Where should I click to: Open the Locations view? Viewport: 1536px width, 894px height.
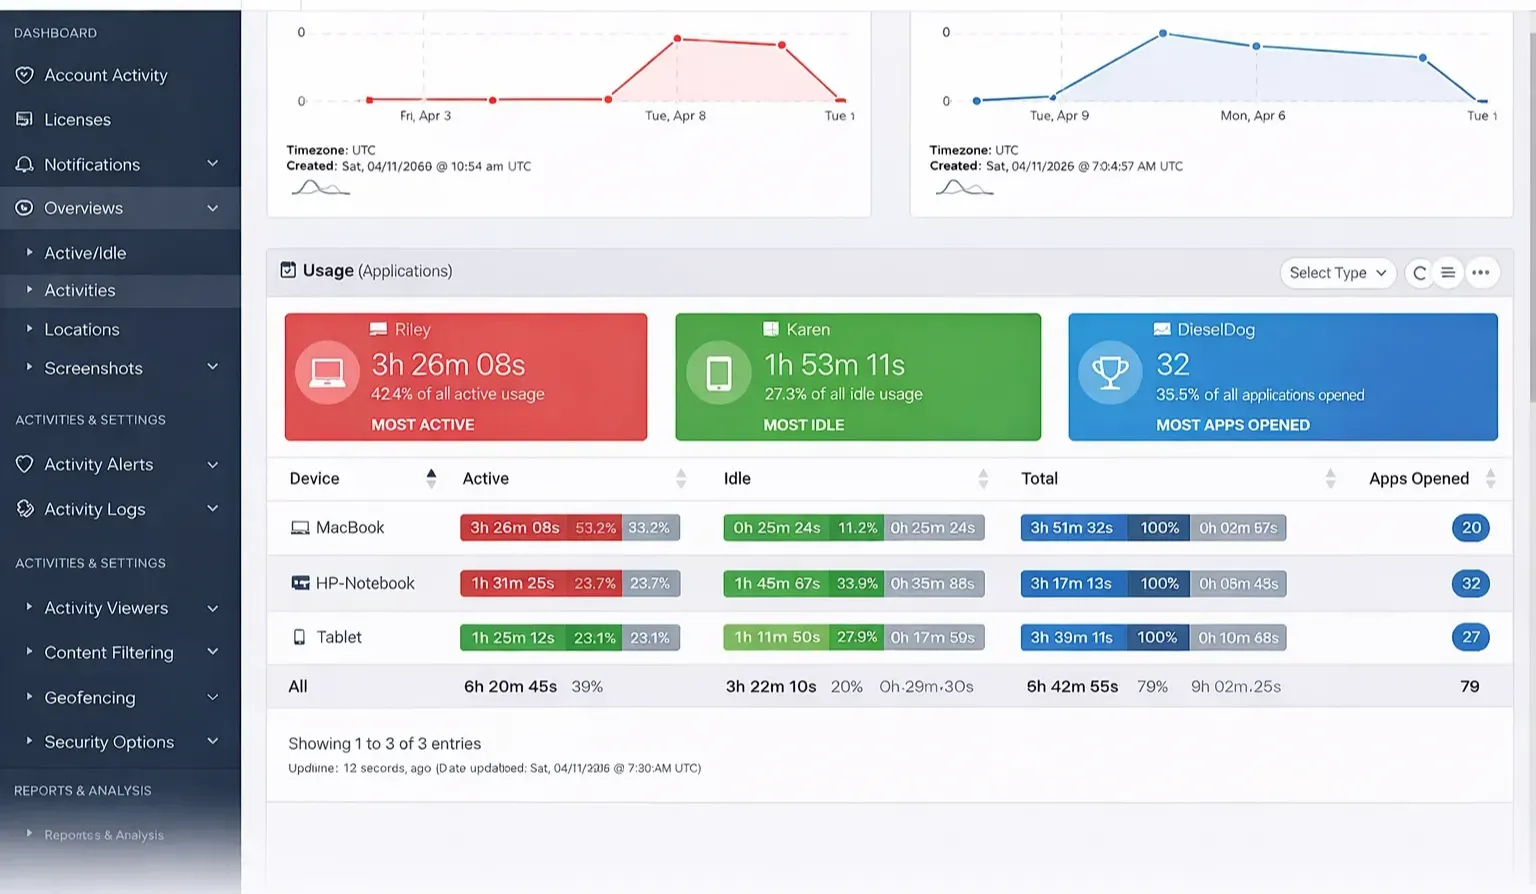[81, 329]
